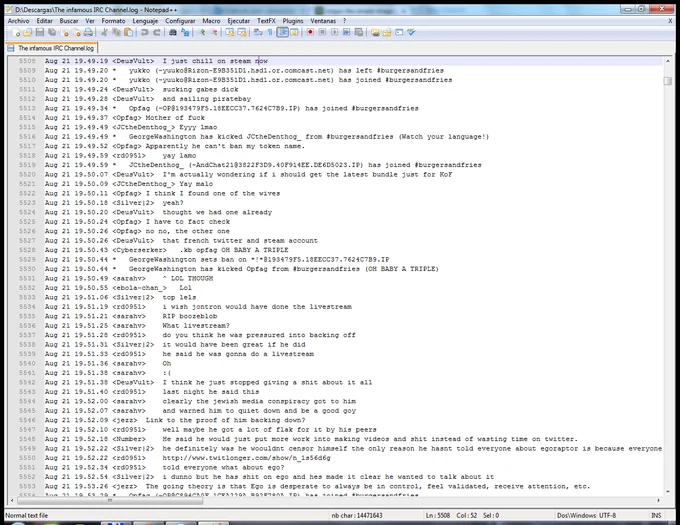
Task: Open the Macro menu
Action: 211,21
